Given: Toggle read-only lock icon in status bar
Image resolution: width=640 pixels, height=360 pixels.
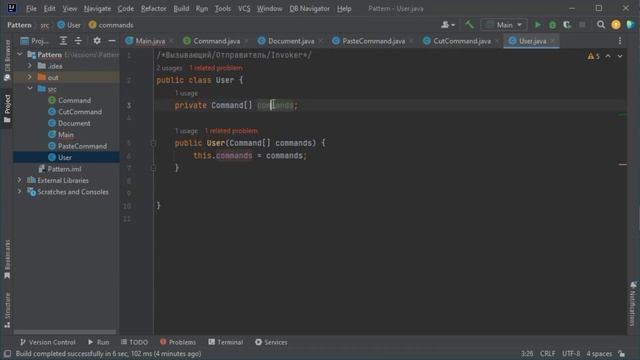Looking at the screenshot, I should pos(621,353).
